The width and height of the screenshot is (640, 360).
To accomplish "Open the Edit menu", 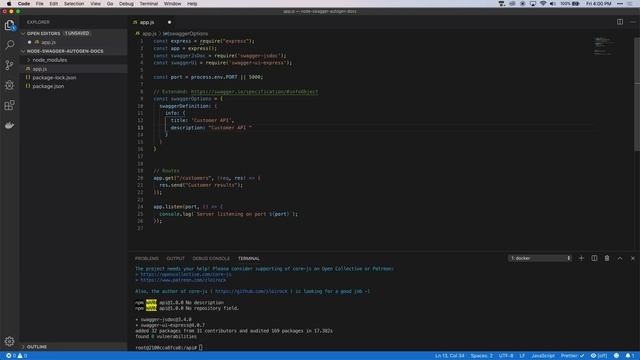I will tap(53, 4).
